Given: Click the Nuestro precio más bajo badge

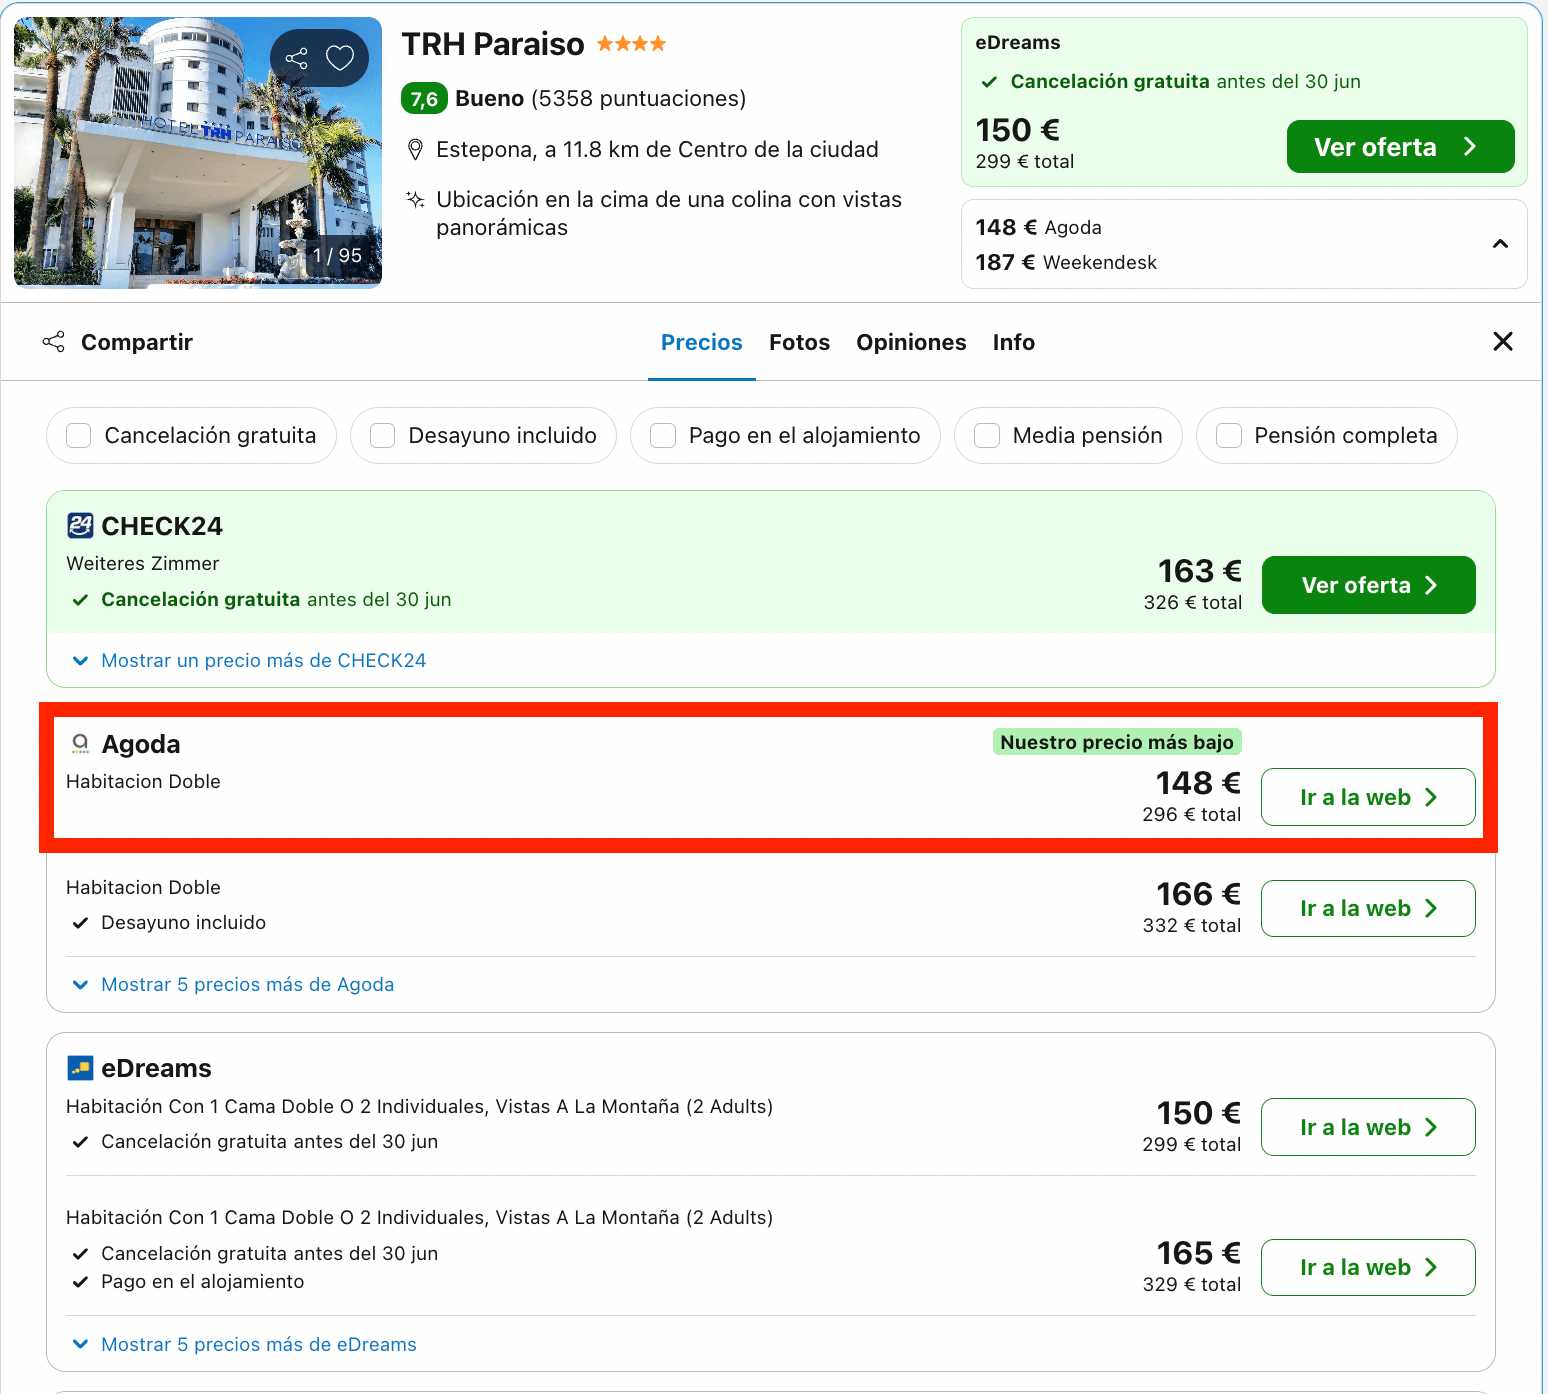Looking at the screenshot, I should coord(1117,742).
